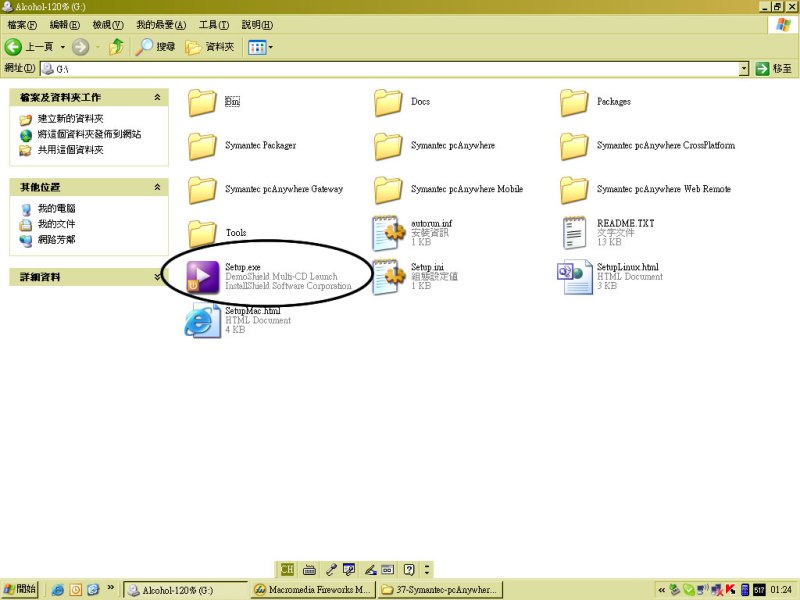Image resolution: width=800 pixels, height=600 pixels.
Task: Collapse the 其他位置 panel
Action: pyautogui.click(x=157, y=187)
